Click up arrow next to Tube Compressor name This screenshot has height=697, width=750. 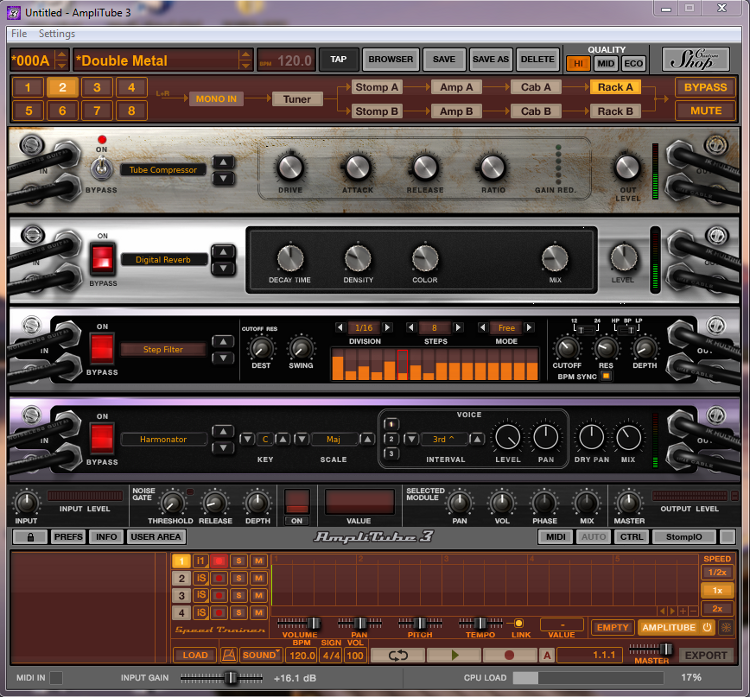(223, 162)
